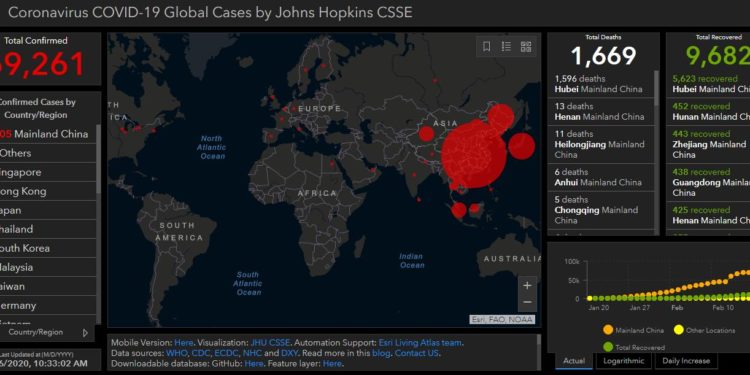750x375 pixels.
Task: Open the JHU CSSE visualization link
Action: click(x=270, y=343)
